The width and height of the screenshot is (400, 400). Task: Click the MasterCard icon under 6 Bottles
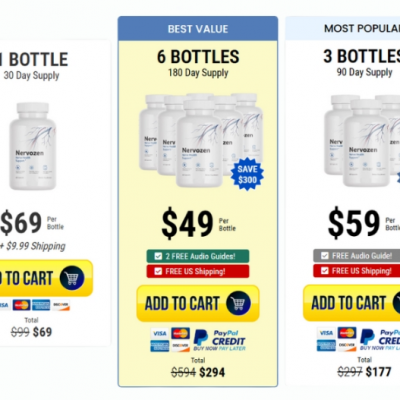(x=180, y=333)
